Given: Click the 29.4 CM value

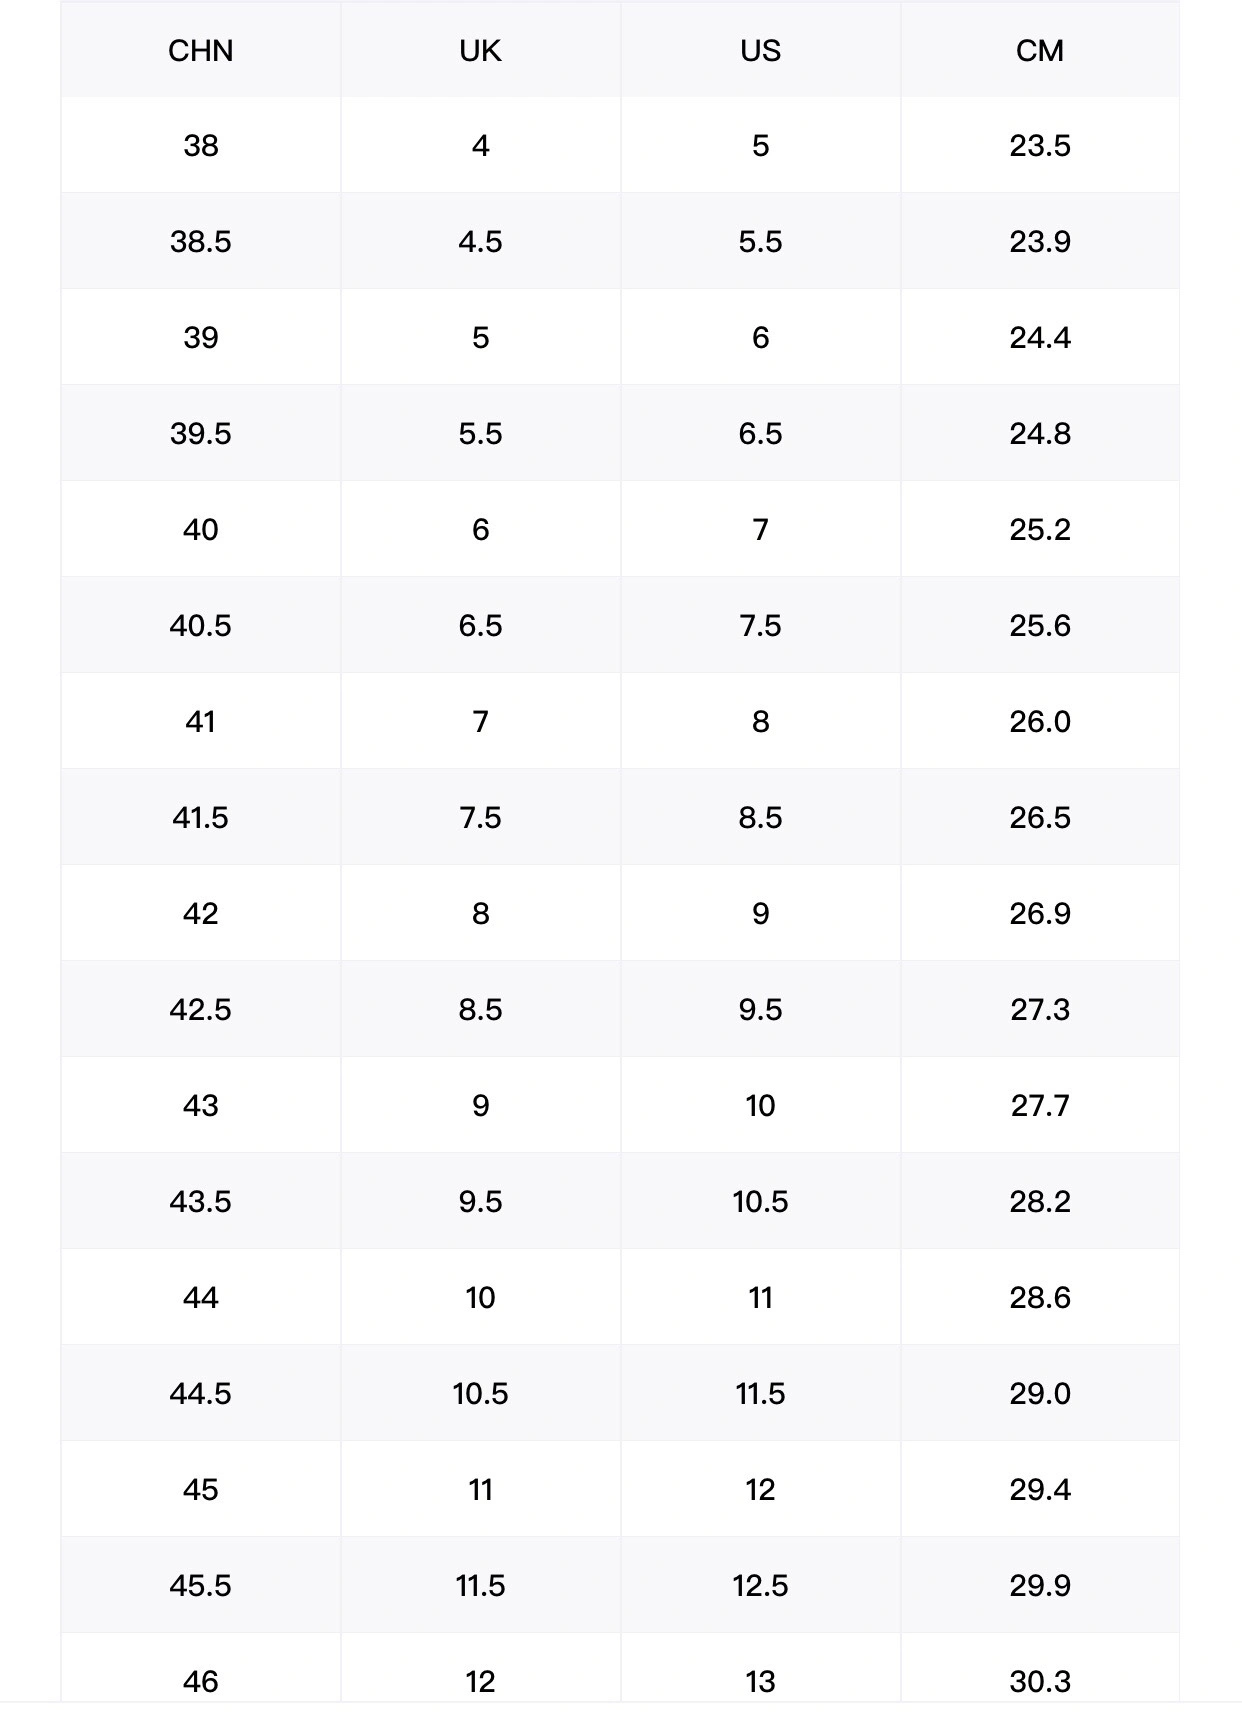Looking at the screenshot, I should 1040,1490.
